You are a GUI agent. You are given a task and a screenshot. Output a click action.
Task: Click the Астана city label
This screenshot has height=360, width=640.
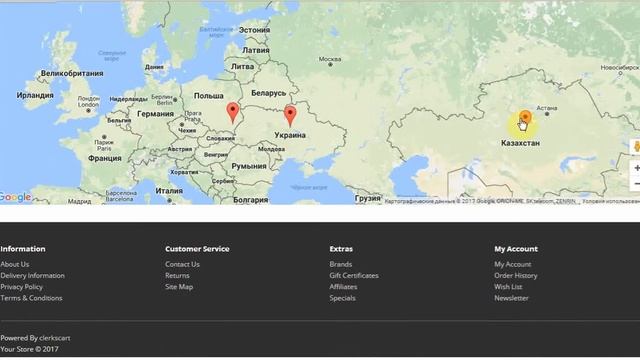(x=547, y=108)
